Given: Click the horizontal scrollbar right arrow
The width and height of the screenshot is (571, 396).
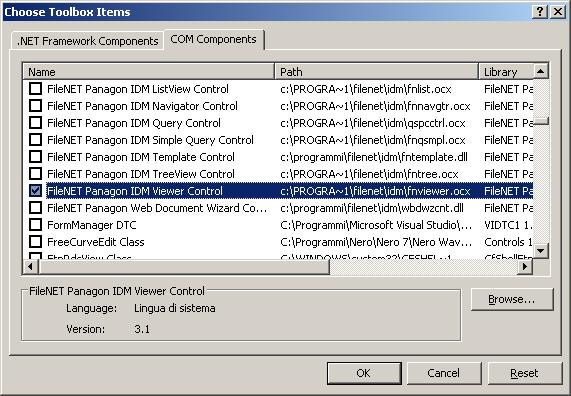Looking at the screenshot, I should 525,267.
